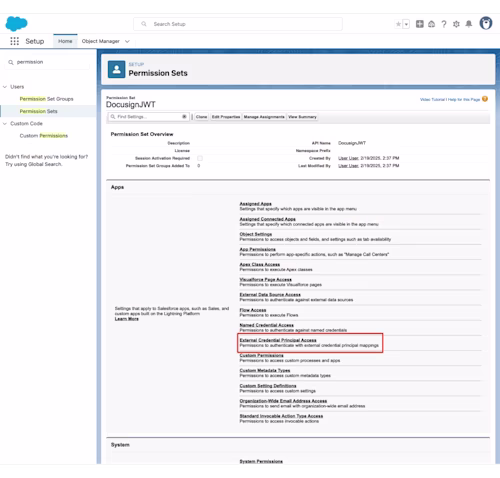Open the Video Tutorial link
The height and width of the screenshot is (478, 500).
click(x=433, y=99)
